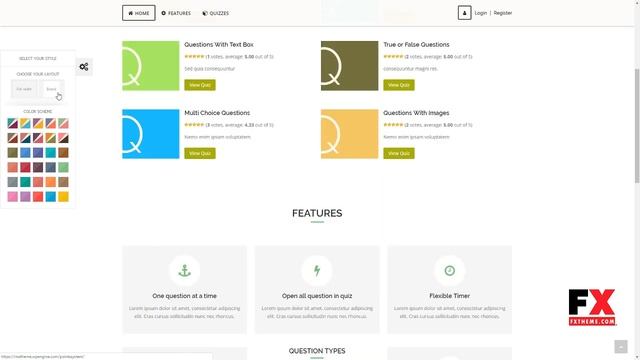
Task: Click the yellow Q thumbnail for Questions With Images
Action: [x=349, y=134]
